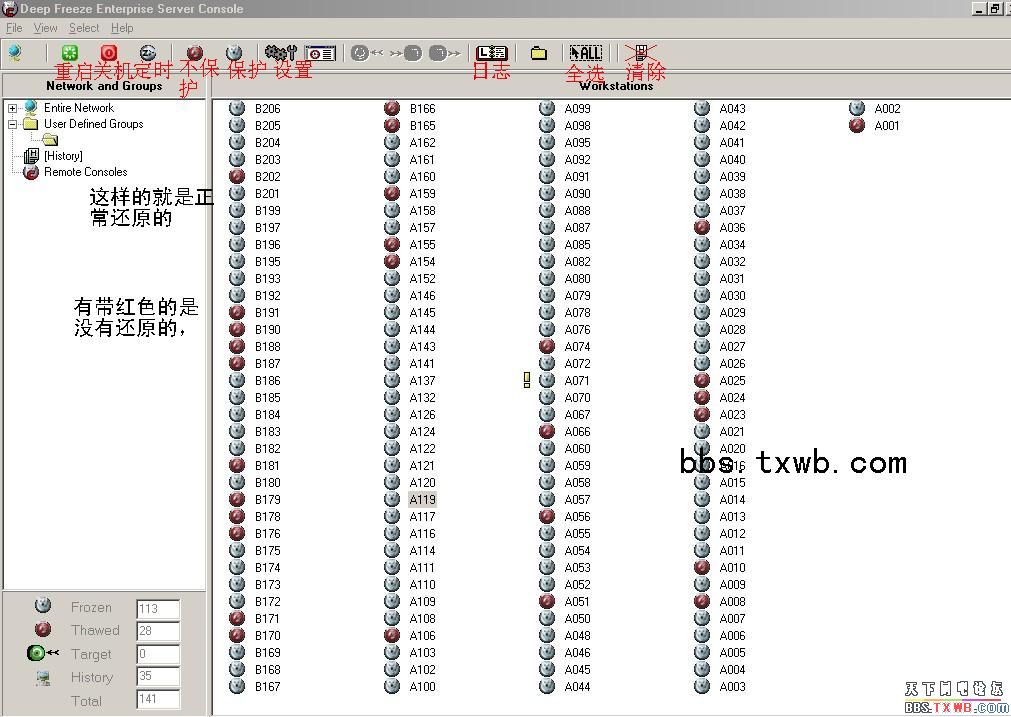1011x717 pixels.
Task: Expand the Entire Network tree node
Action: pos(12,108)
